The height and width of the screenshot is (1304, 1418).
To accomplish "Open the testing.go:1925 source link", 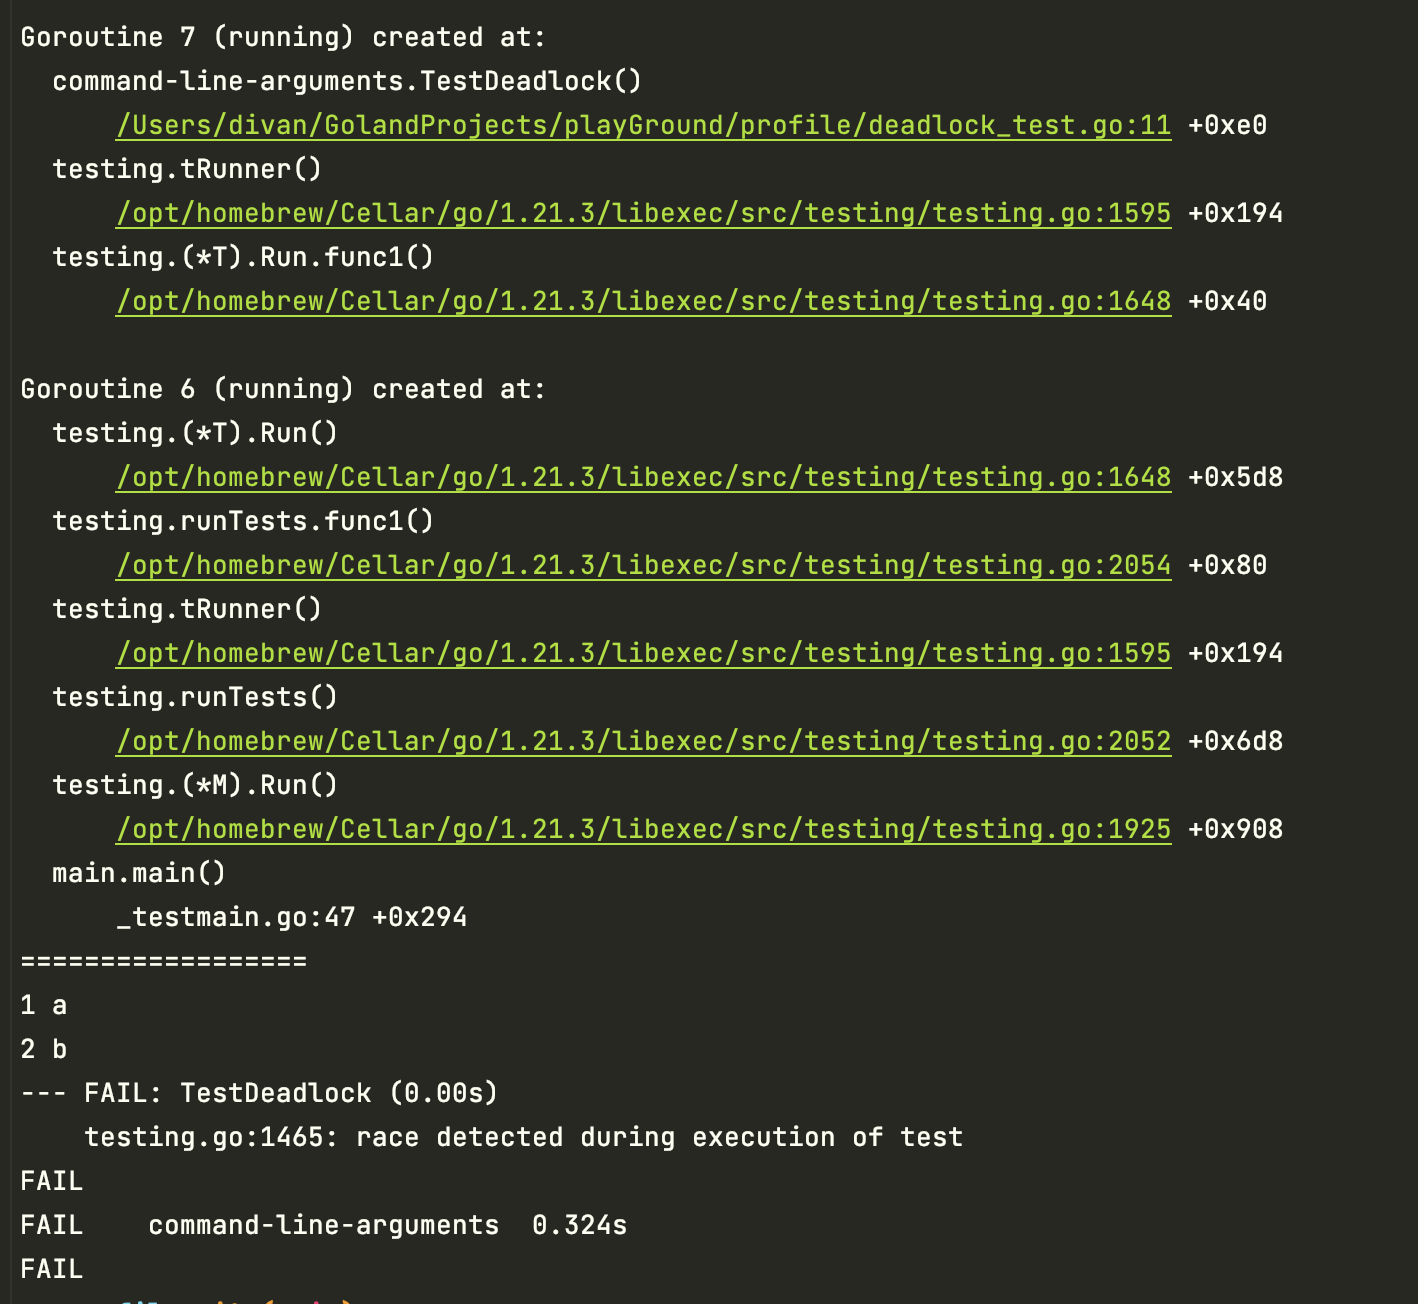I will pyautogui.click(x=643, y=829).
